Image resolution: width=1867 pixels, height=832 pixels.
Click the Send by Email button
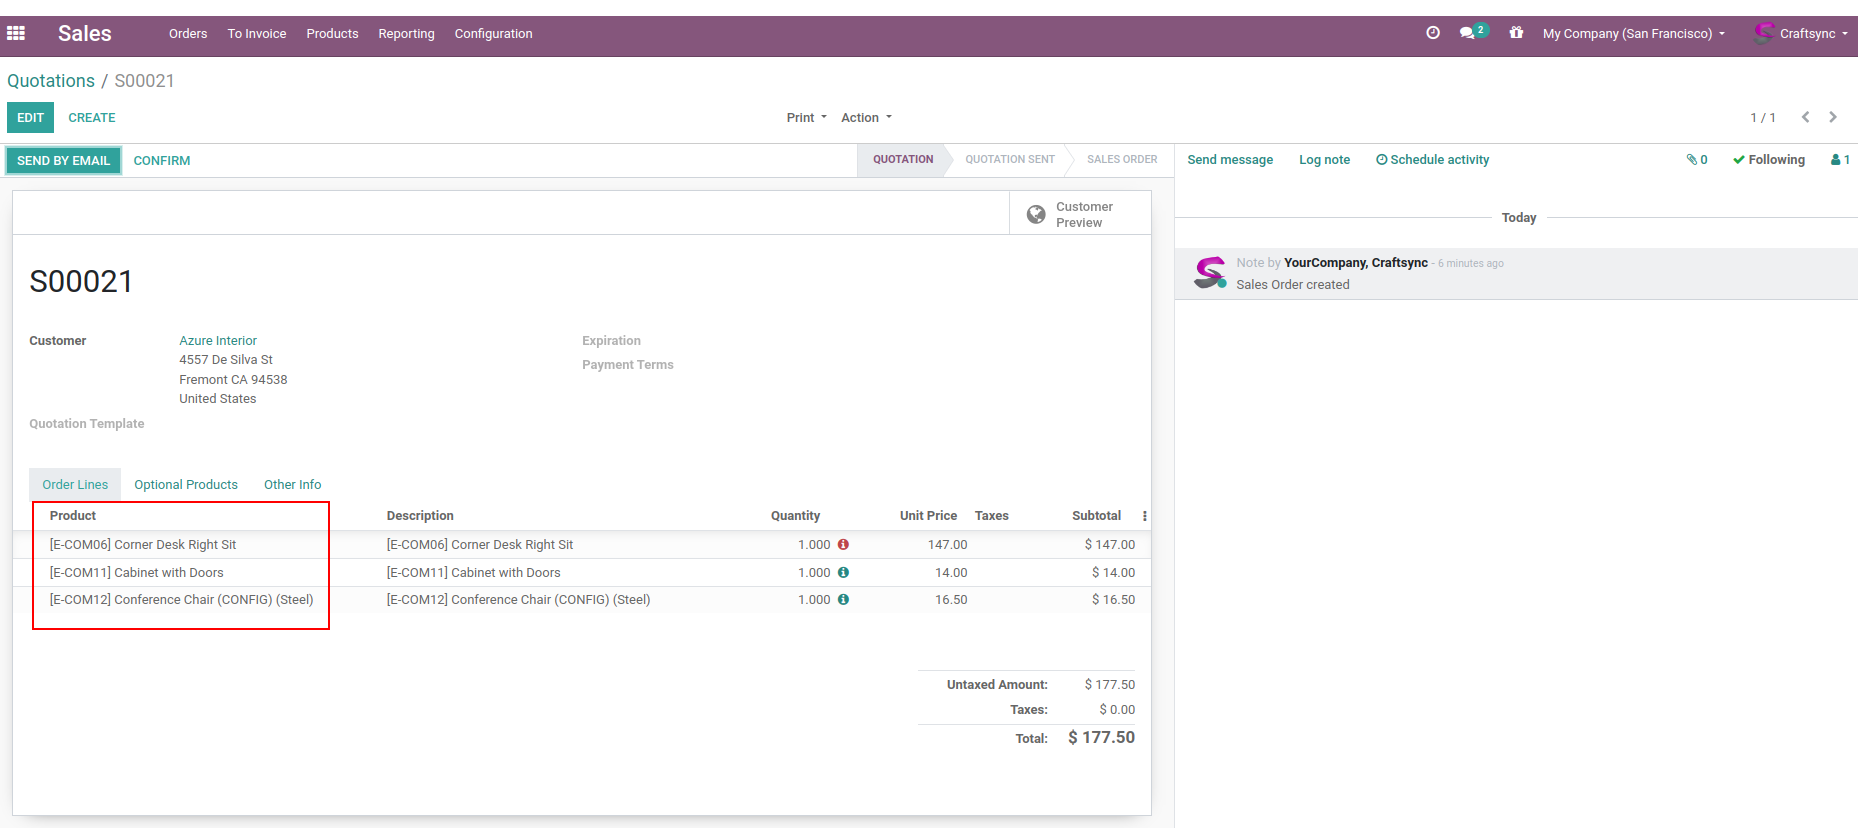[63, 161]
